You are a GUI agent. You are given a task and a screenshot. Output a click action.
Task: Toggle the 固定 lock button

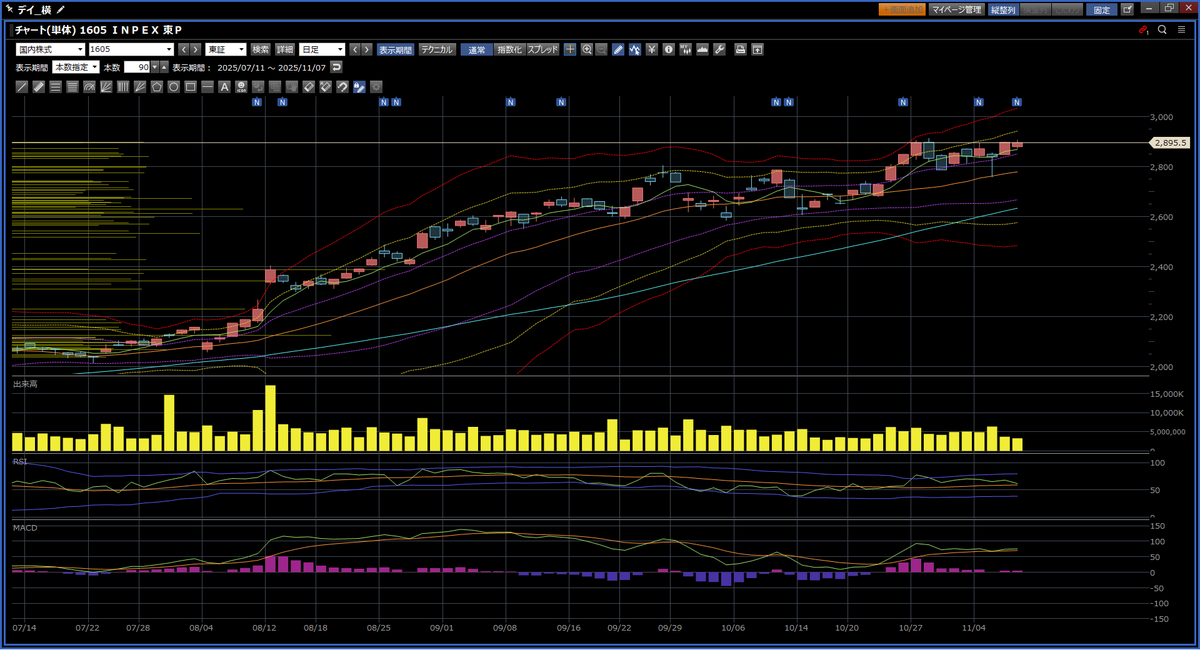pyautogui.click(x=1101, y=9)
